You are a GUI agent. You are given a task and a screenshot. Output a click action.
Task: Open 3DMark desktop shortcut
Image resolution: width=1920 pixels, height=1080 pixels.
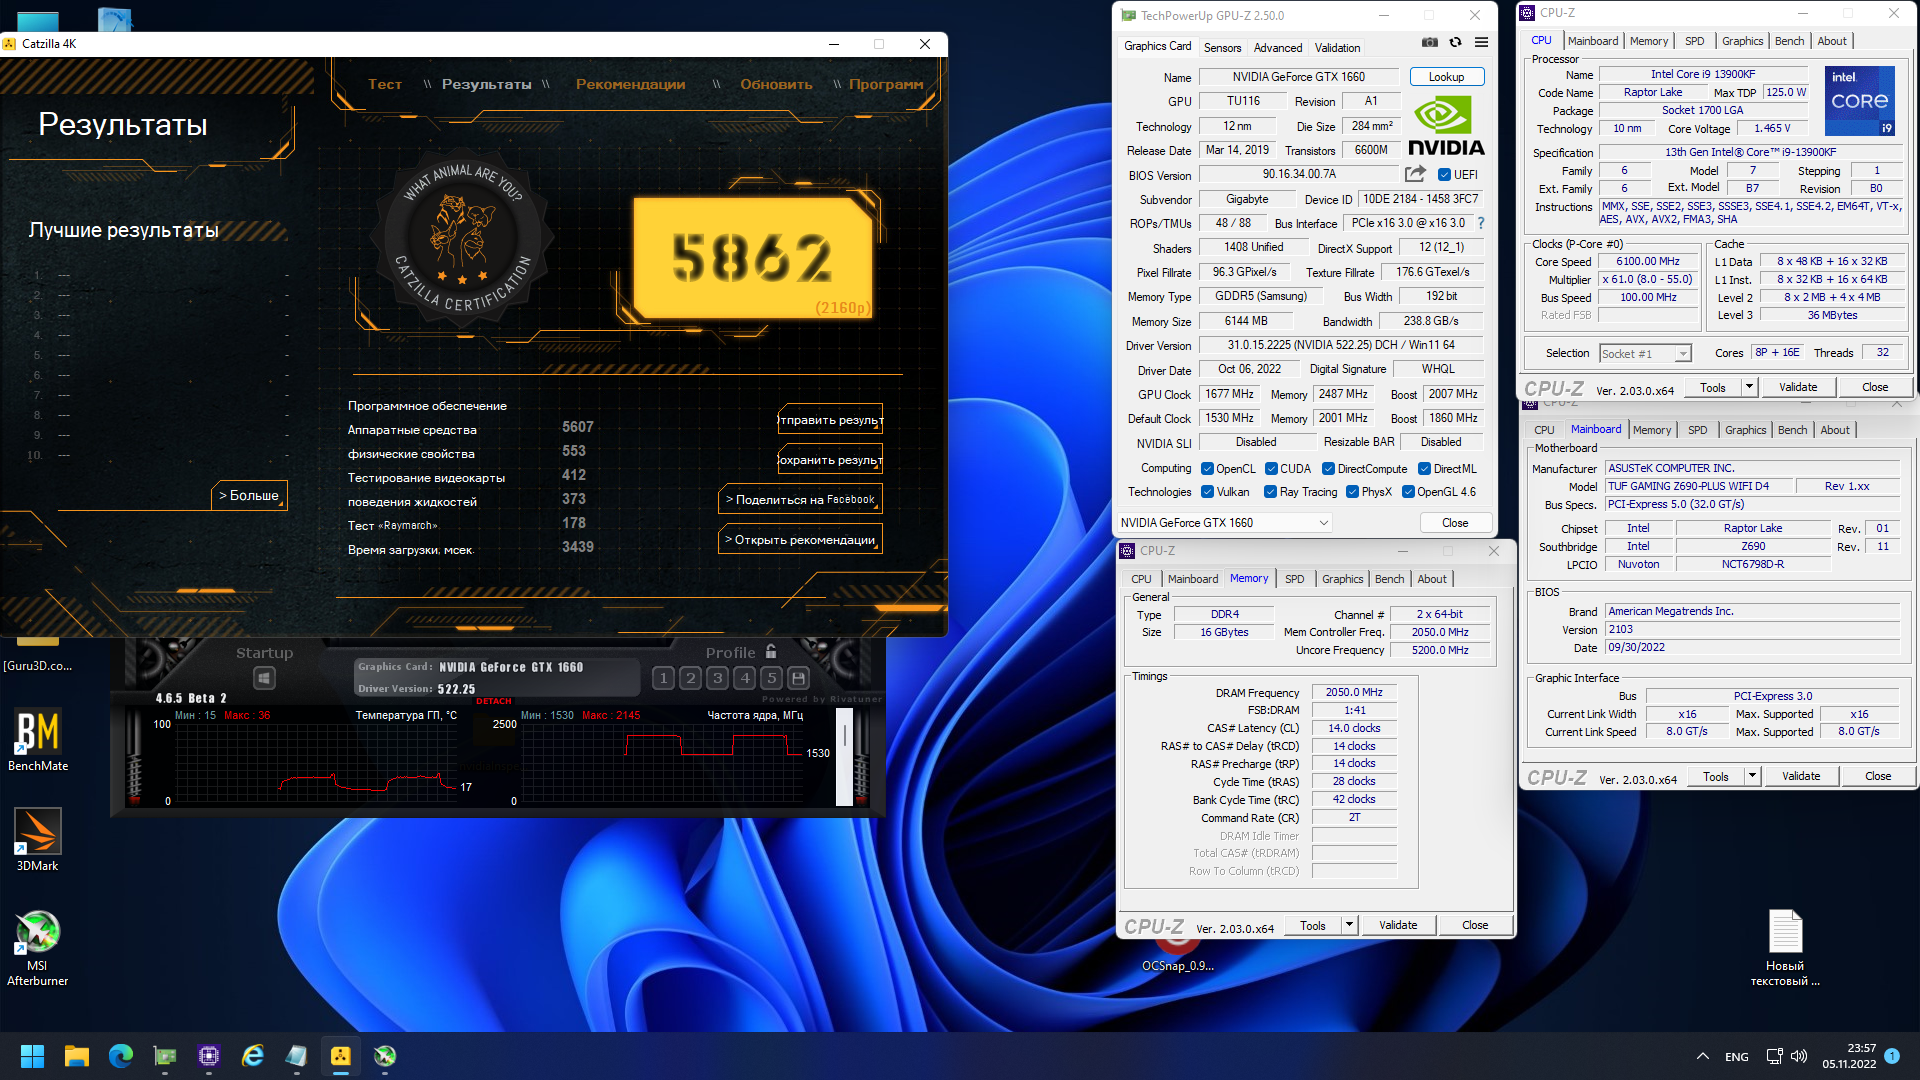click(38, 840)
